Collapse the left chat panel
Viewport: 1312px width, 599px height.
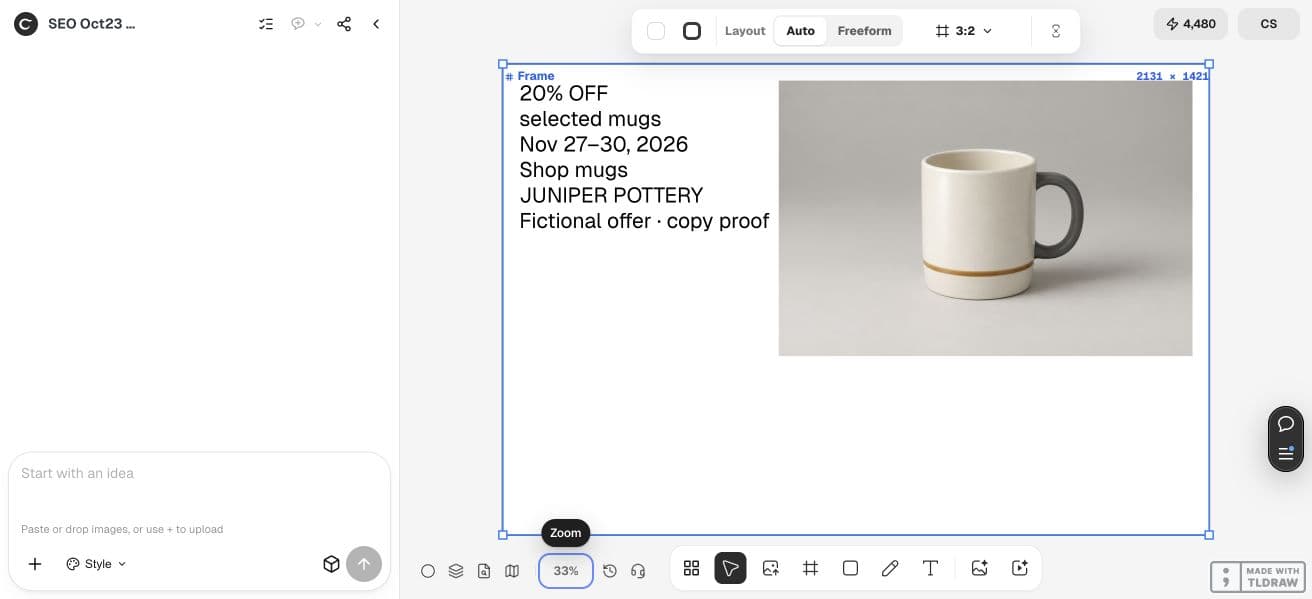tap(376, 24)
